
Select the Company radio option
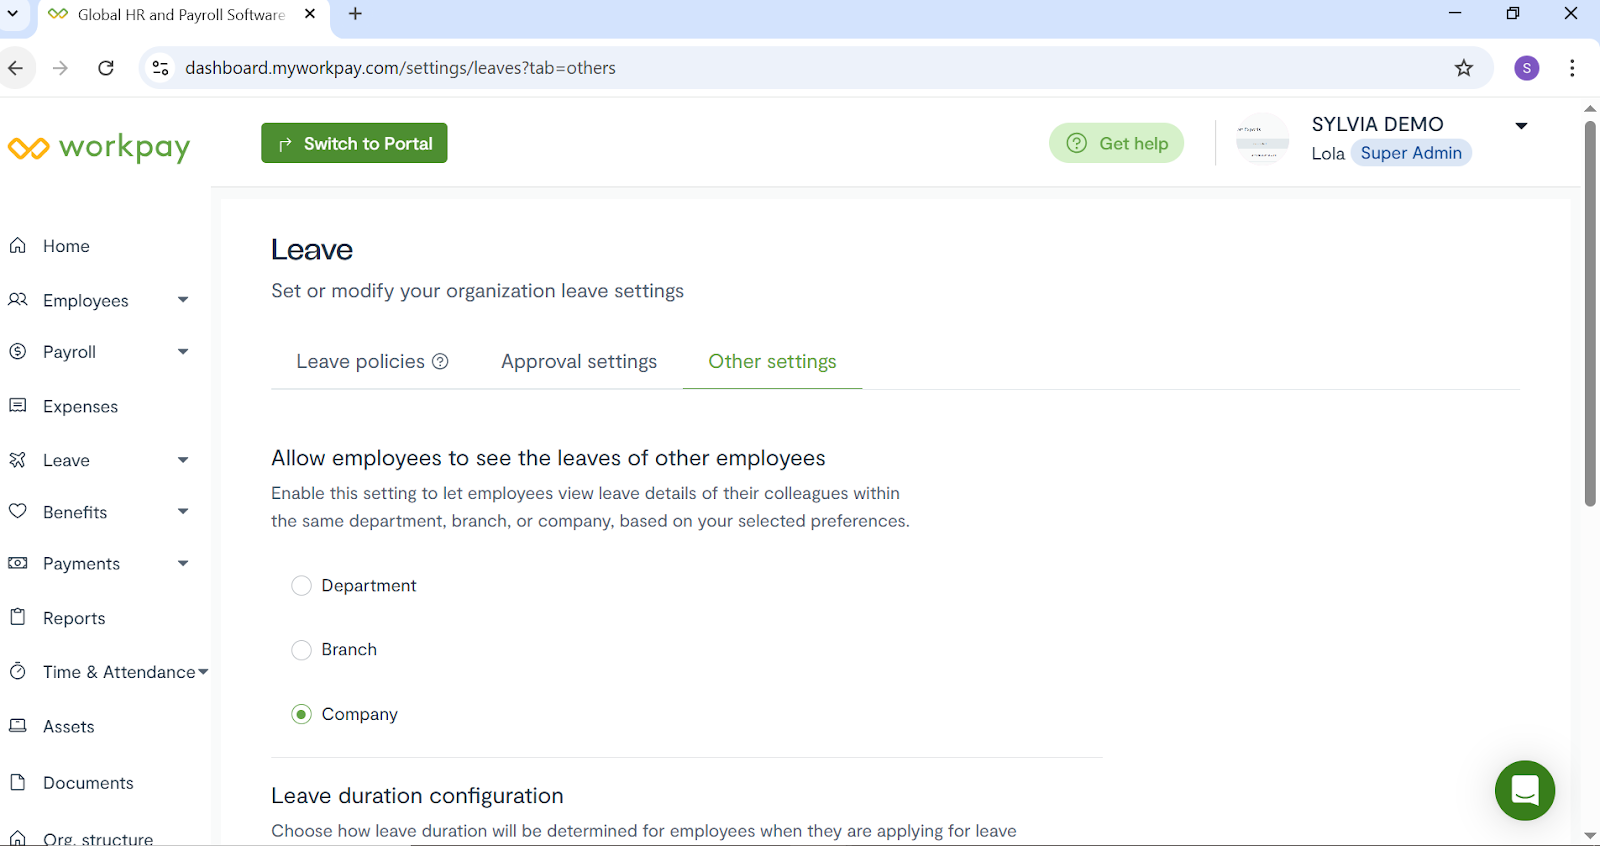click(301, 714)
